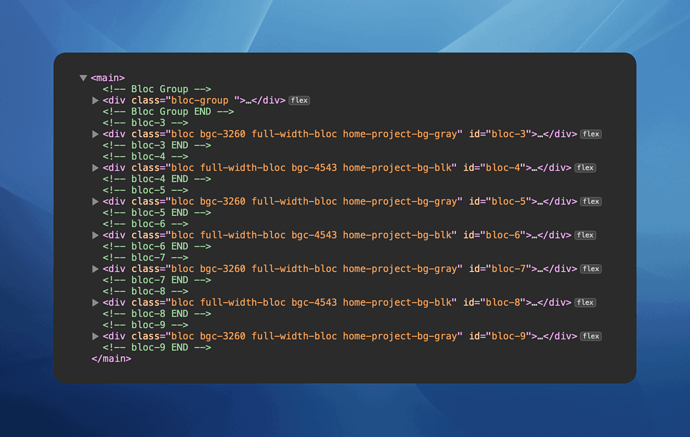Screen dimensions: 690x437
Task: Click class attribute value of bloc-9 div
Action: 314,336
